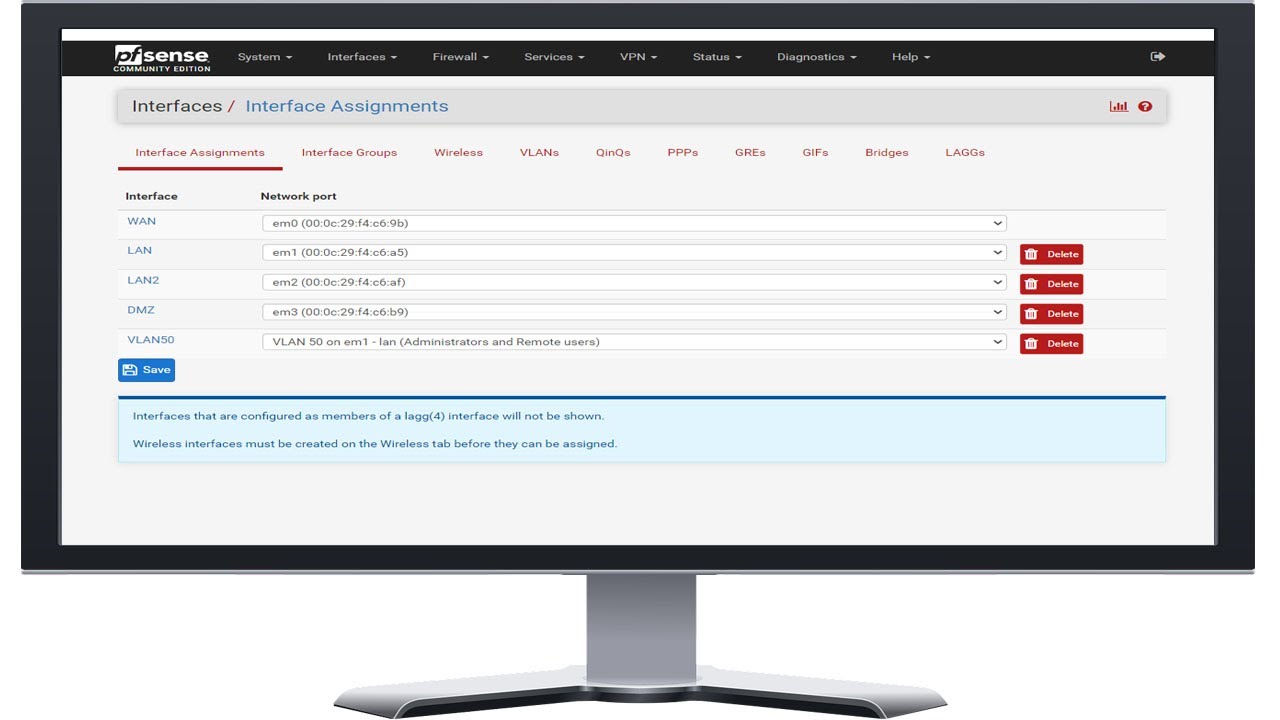Viewport: 1280px width, 720px height.
Task: Open LAN network port dropdown showing em1
Action: (x=634, y=253)
